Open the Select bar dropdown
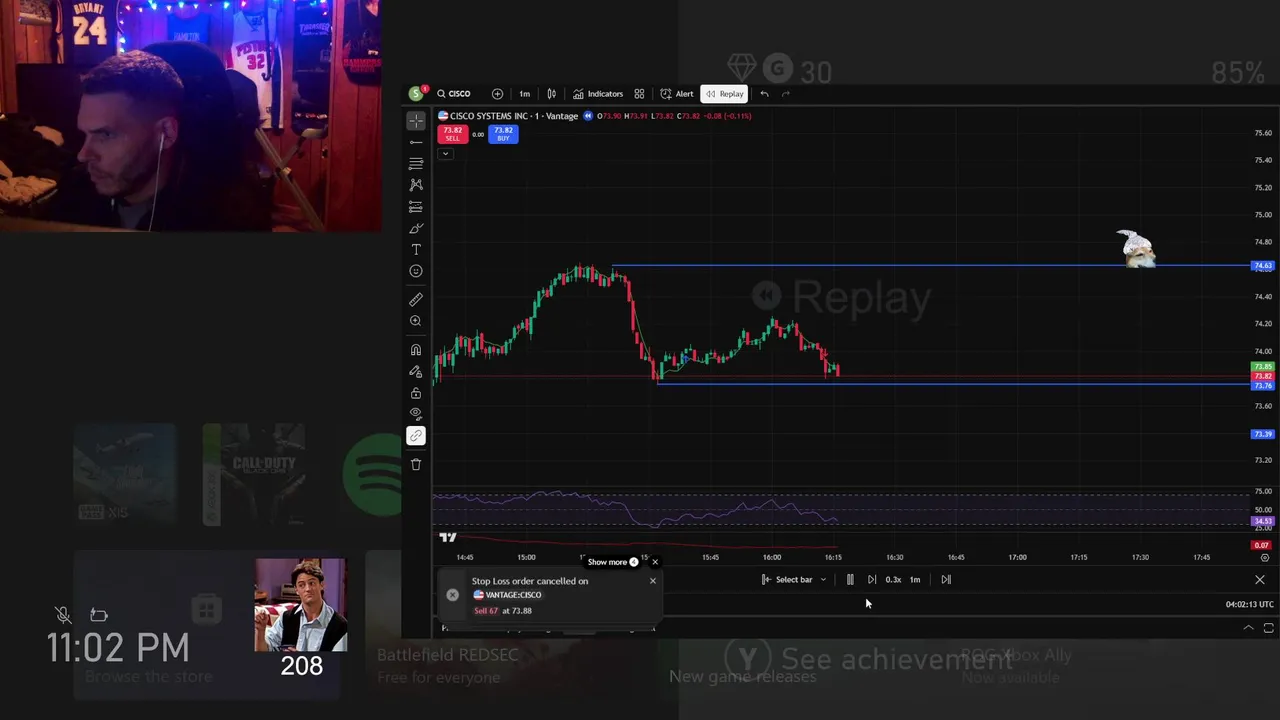 794,579
